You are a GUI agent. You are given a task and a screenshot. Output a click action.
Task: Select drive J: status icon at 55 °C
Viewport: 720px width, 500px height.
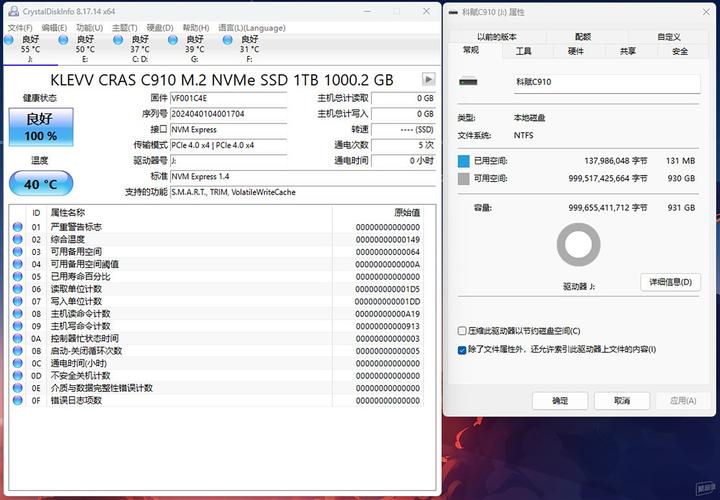tap(9, 40)
